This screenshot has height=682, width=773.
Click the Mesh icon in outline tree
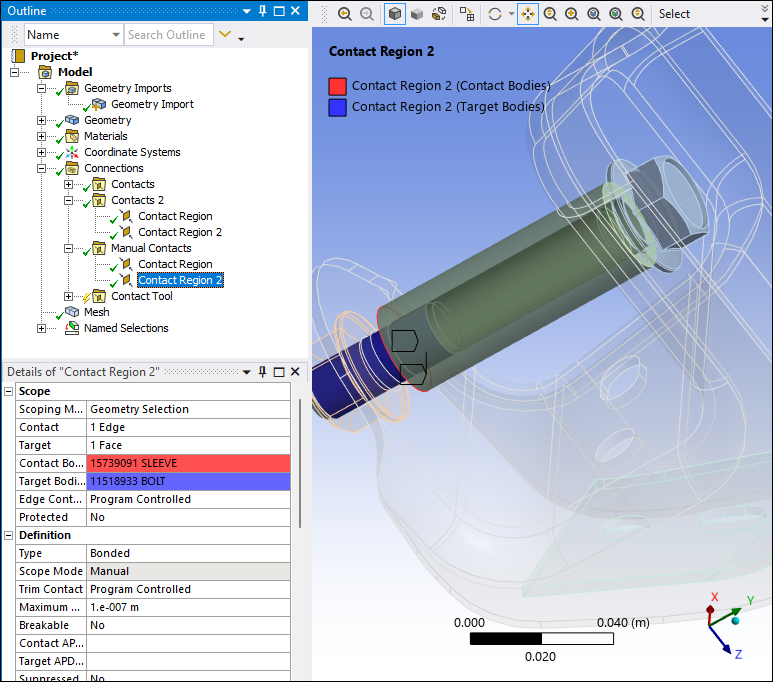[x=72, y=312]
